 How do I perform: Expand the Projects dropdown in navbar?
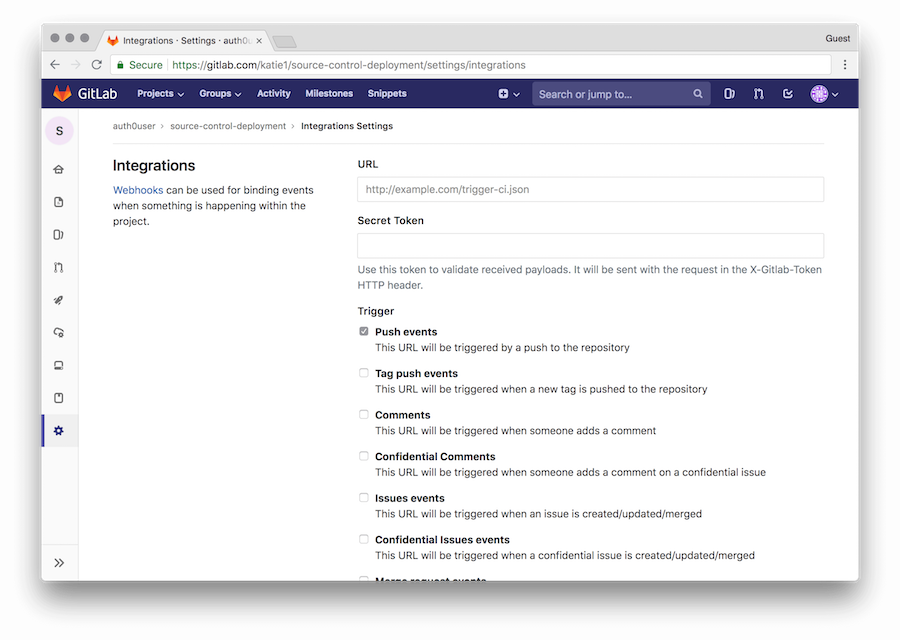tap(160, 94)
